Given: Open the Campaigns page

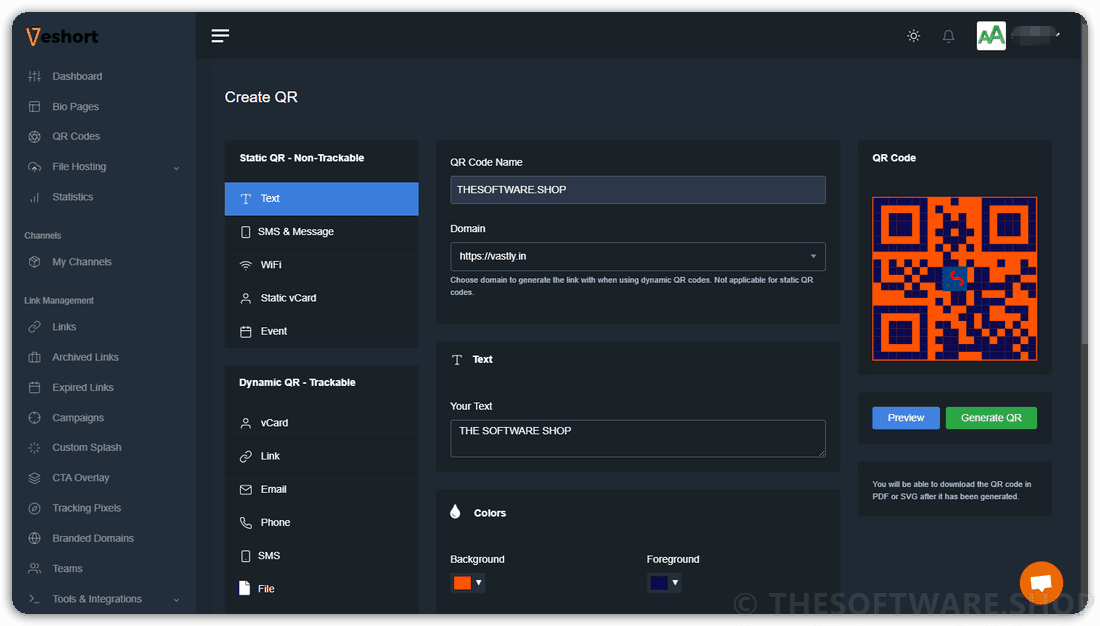Looking at the screenshot, I should 78,418.
